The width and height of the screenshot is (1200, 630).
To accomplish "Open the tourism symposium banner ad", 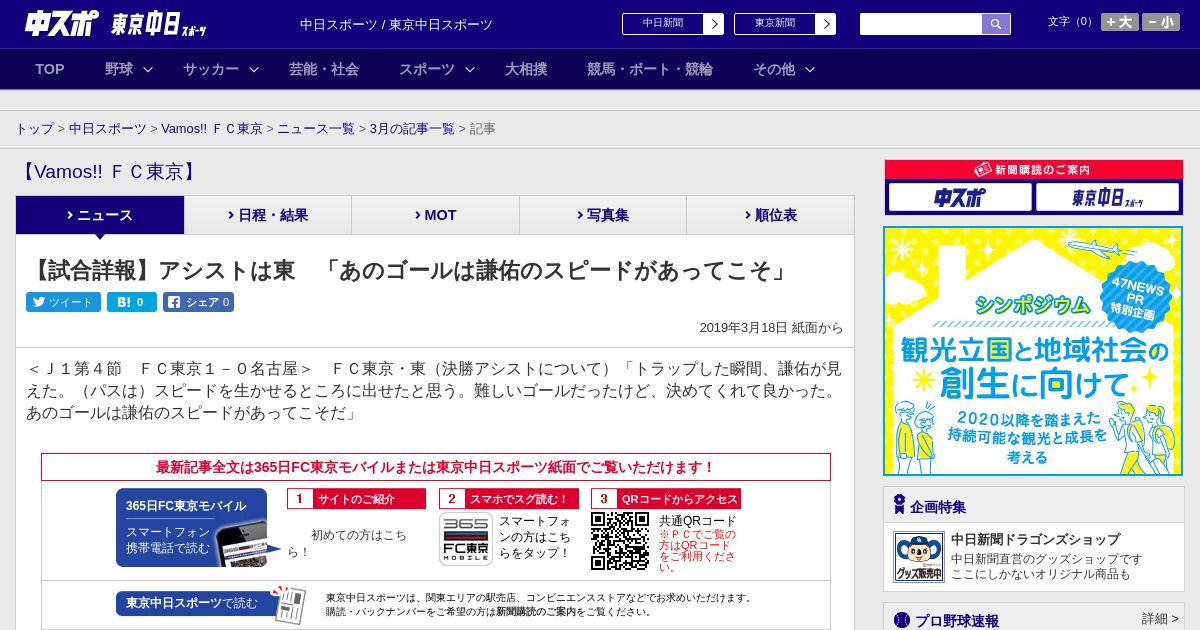I will coord(1033,351).
